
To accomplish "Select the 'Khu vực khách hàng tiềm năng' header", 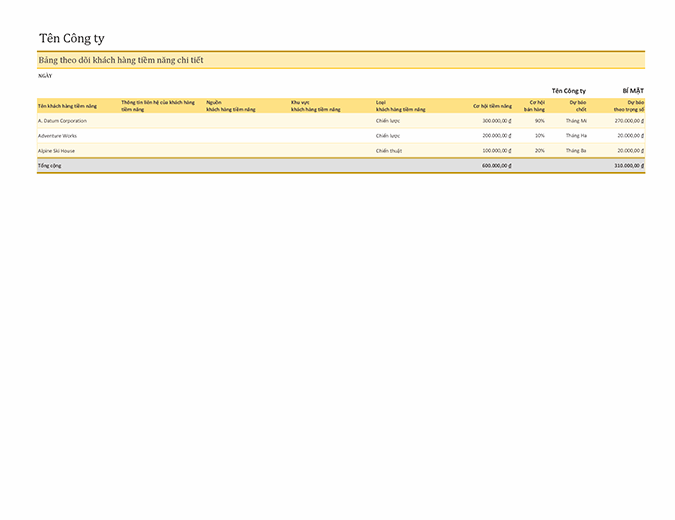I will coord(315,105).
